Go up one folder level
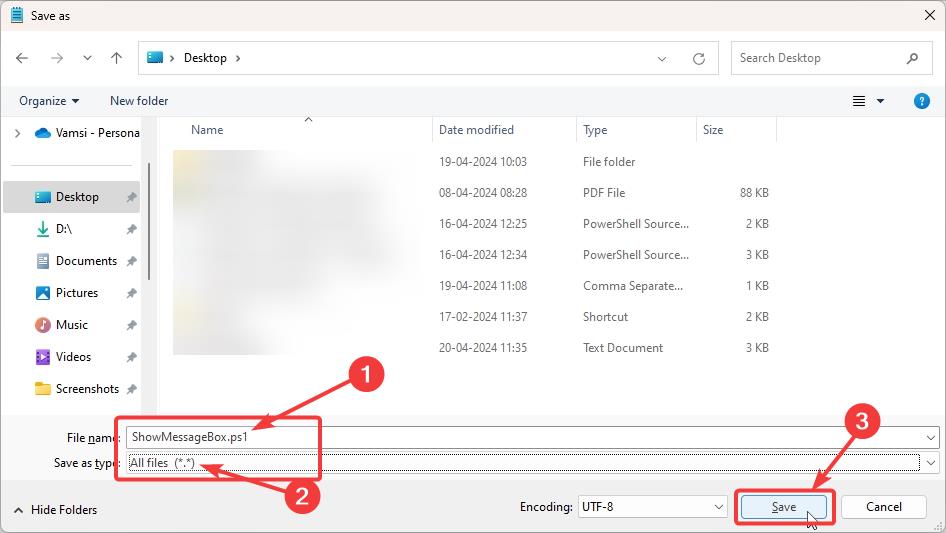This screenshot has height=533, width=946. tap(116, 58)
